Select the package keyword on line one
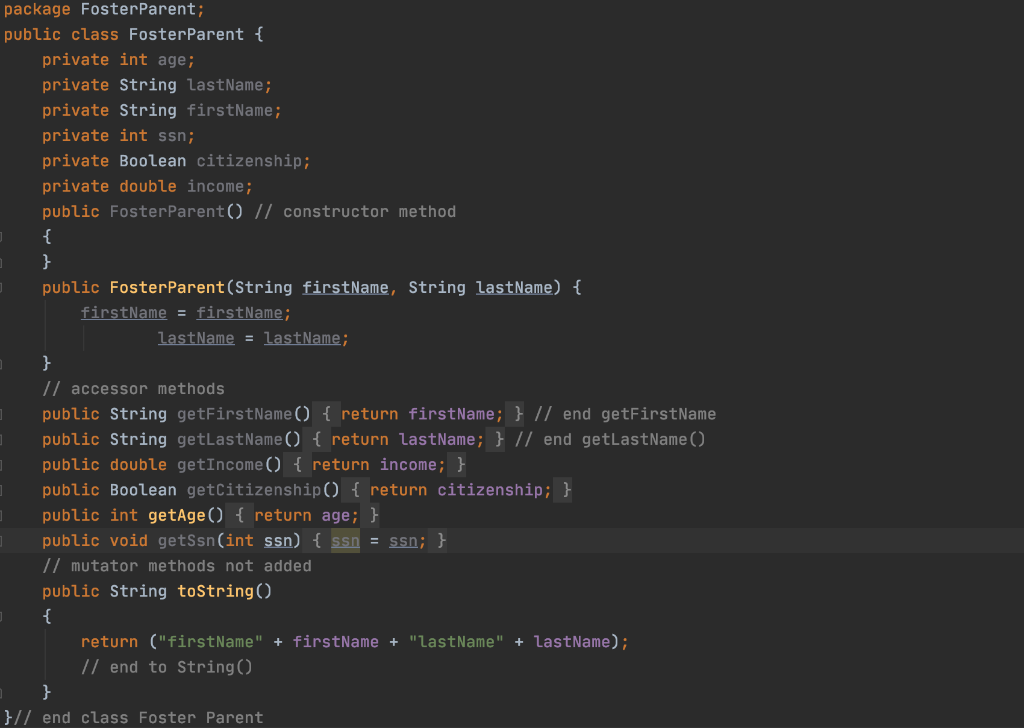 39,9
